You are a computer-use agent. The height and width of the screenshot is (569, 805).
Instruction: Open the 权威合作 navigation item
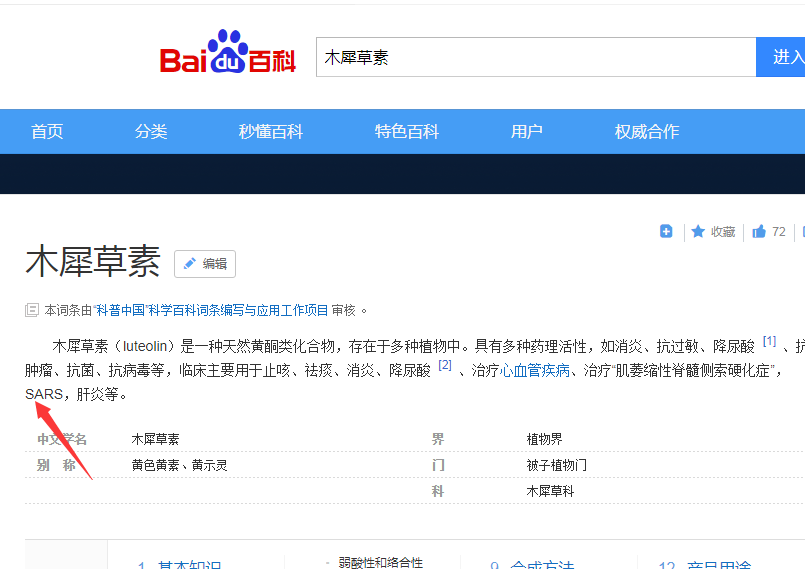647,131
